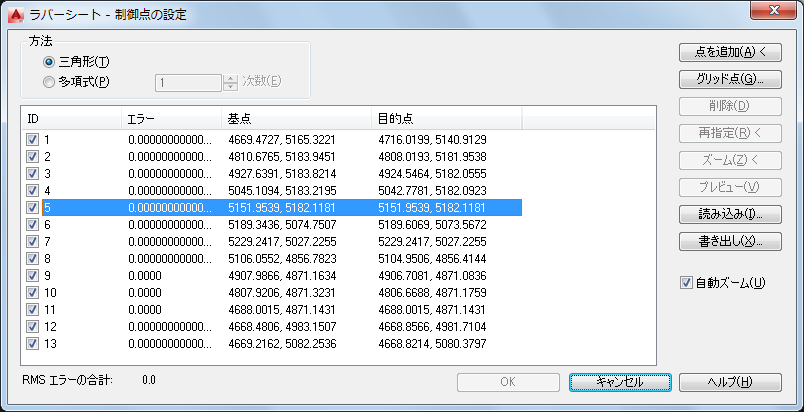Click the degree spinner up arrow

coord(231,78)
